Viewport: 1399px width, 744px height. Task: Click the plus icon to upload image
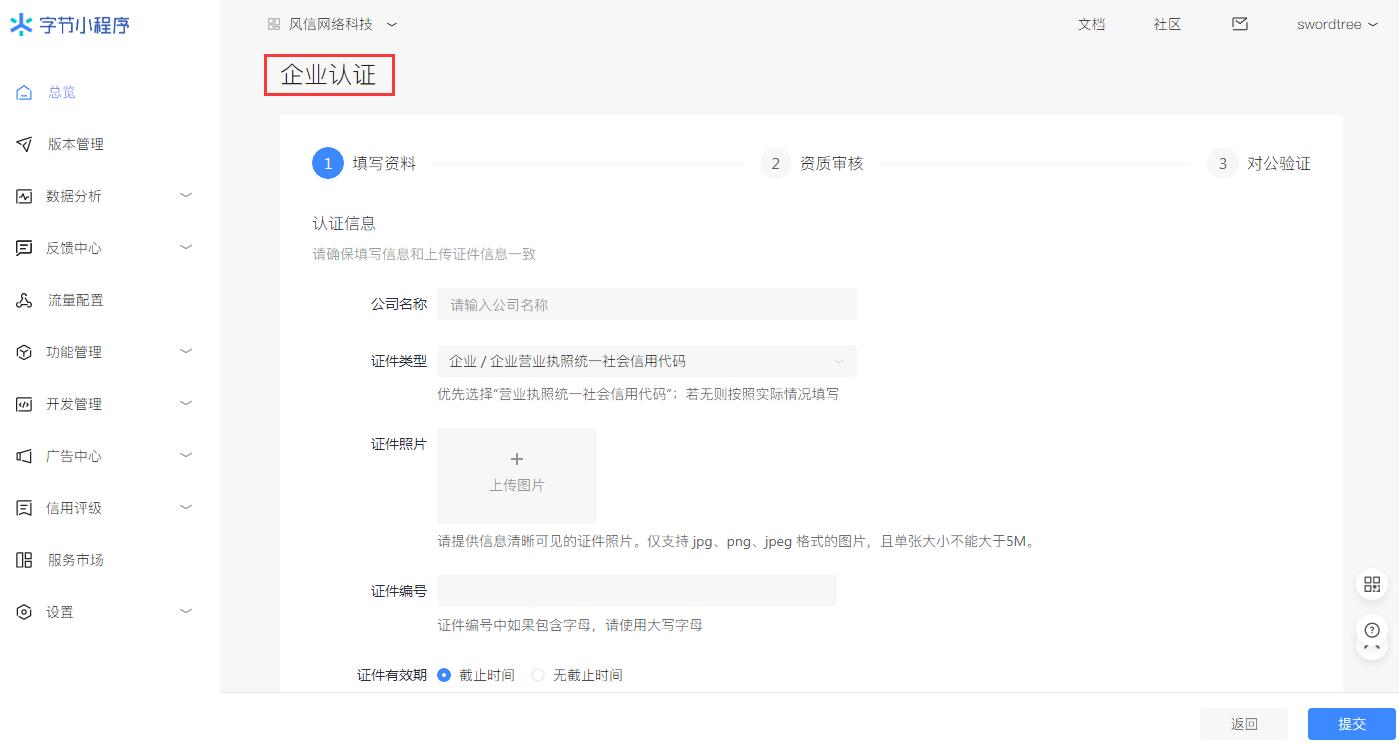coord(517,459)
